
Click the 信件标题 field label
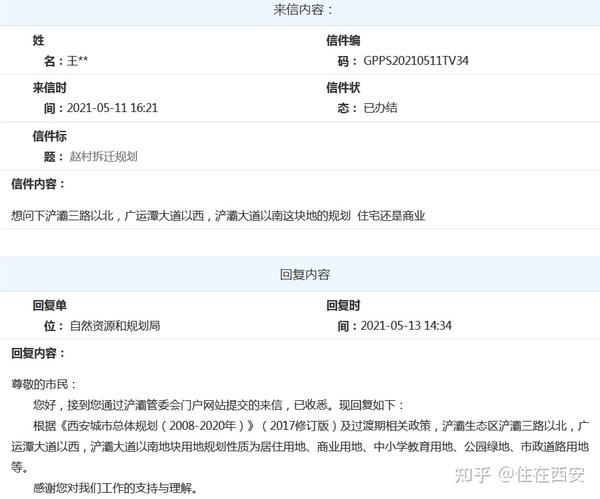(x=49, y=146)
